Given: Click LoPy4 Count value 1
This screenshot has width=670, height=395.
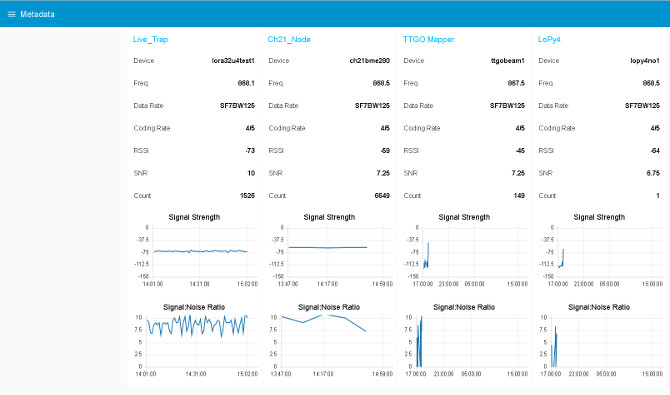Looking at the screenshot, I should coord(658,196).
